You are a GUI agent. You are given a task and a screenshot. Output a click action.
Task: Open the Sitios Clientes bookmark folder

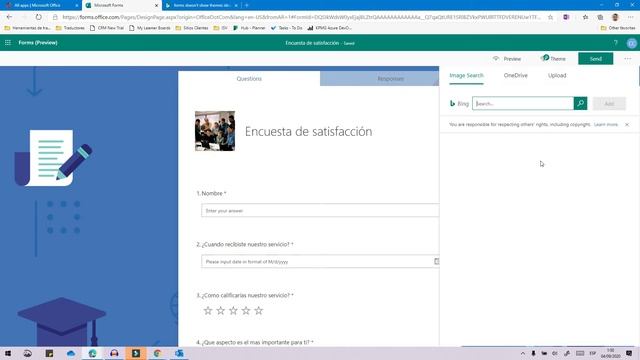pos(192,28)
